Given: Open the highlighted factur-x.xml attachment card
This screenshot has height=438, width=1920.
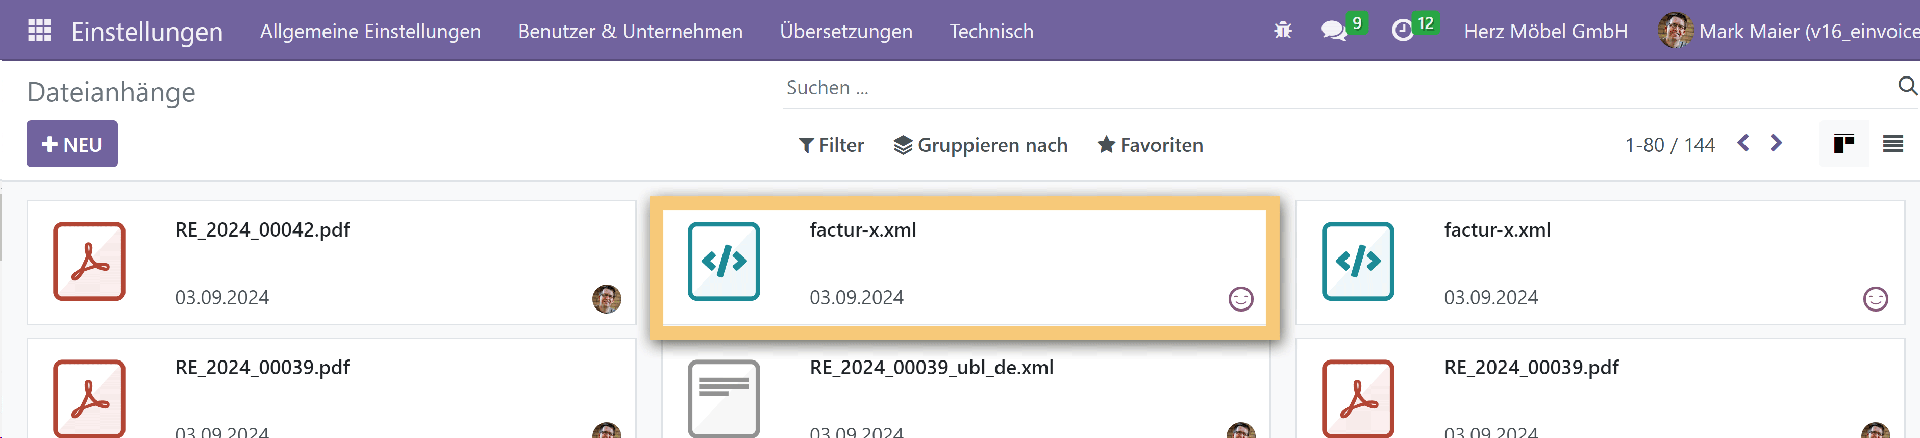Looking at the screenshot, I should 964,264.
